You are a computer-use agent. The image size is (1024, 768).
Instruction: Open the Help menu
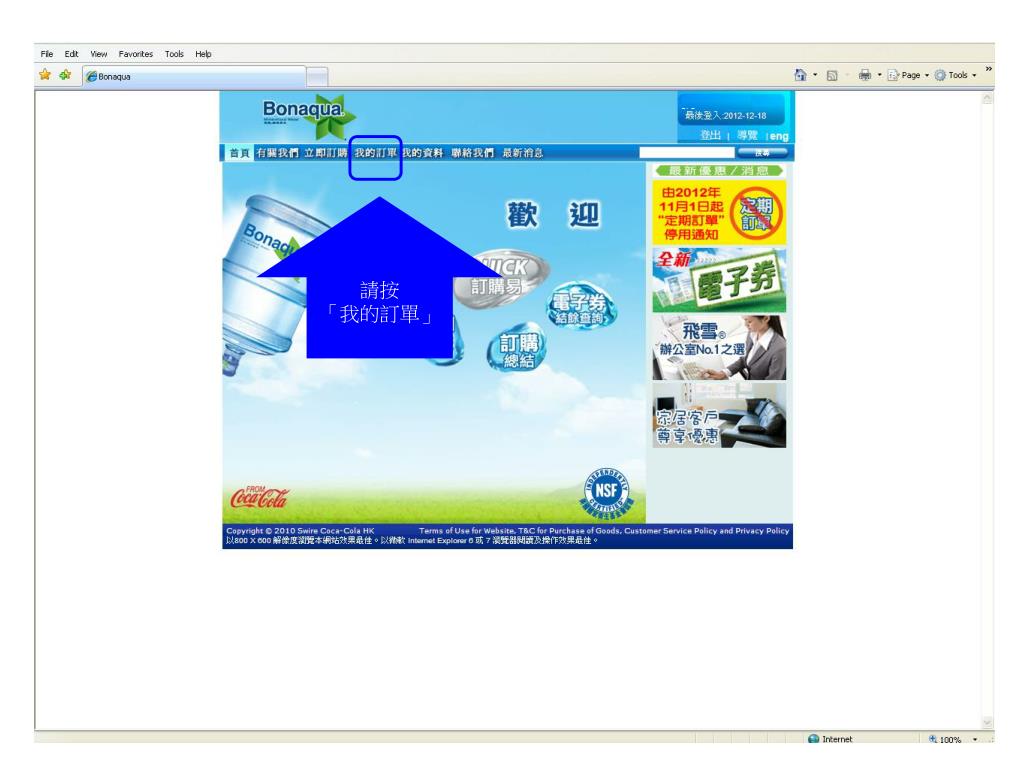203,54
